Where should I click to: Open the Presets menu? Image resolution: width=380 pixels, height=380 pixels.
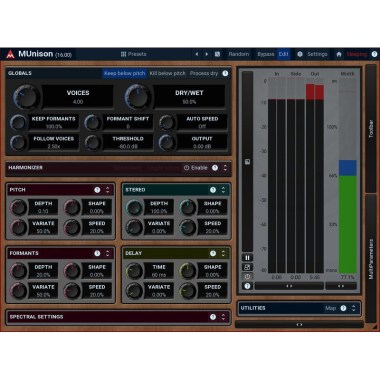(x=133, y=54)
